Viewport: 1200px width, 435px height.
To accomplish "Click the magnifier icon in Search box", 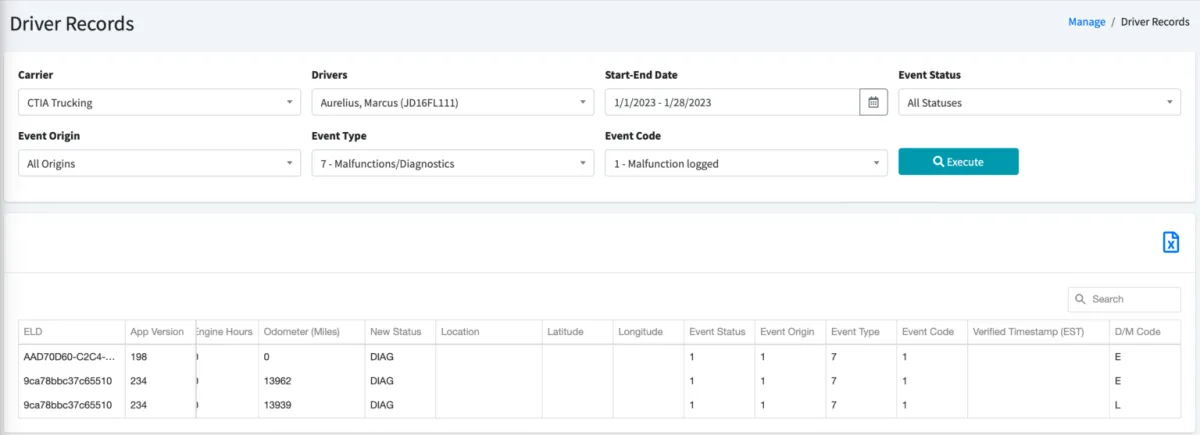I will [x=1081, y=299].
